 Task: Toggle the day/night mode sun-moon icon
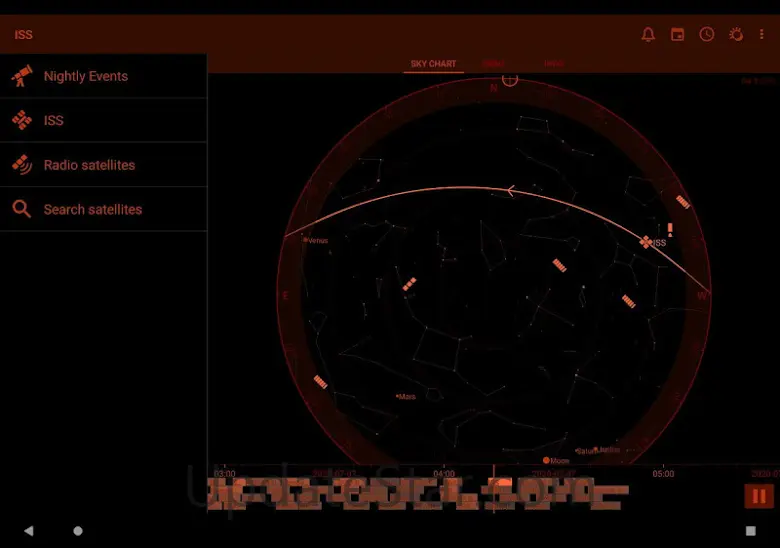[736, 34]
